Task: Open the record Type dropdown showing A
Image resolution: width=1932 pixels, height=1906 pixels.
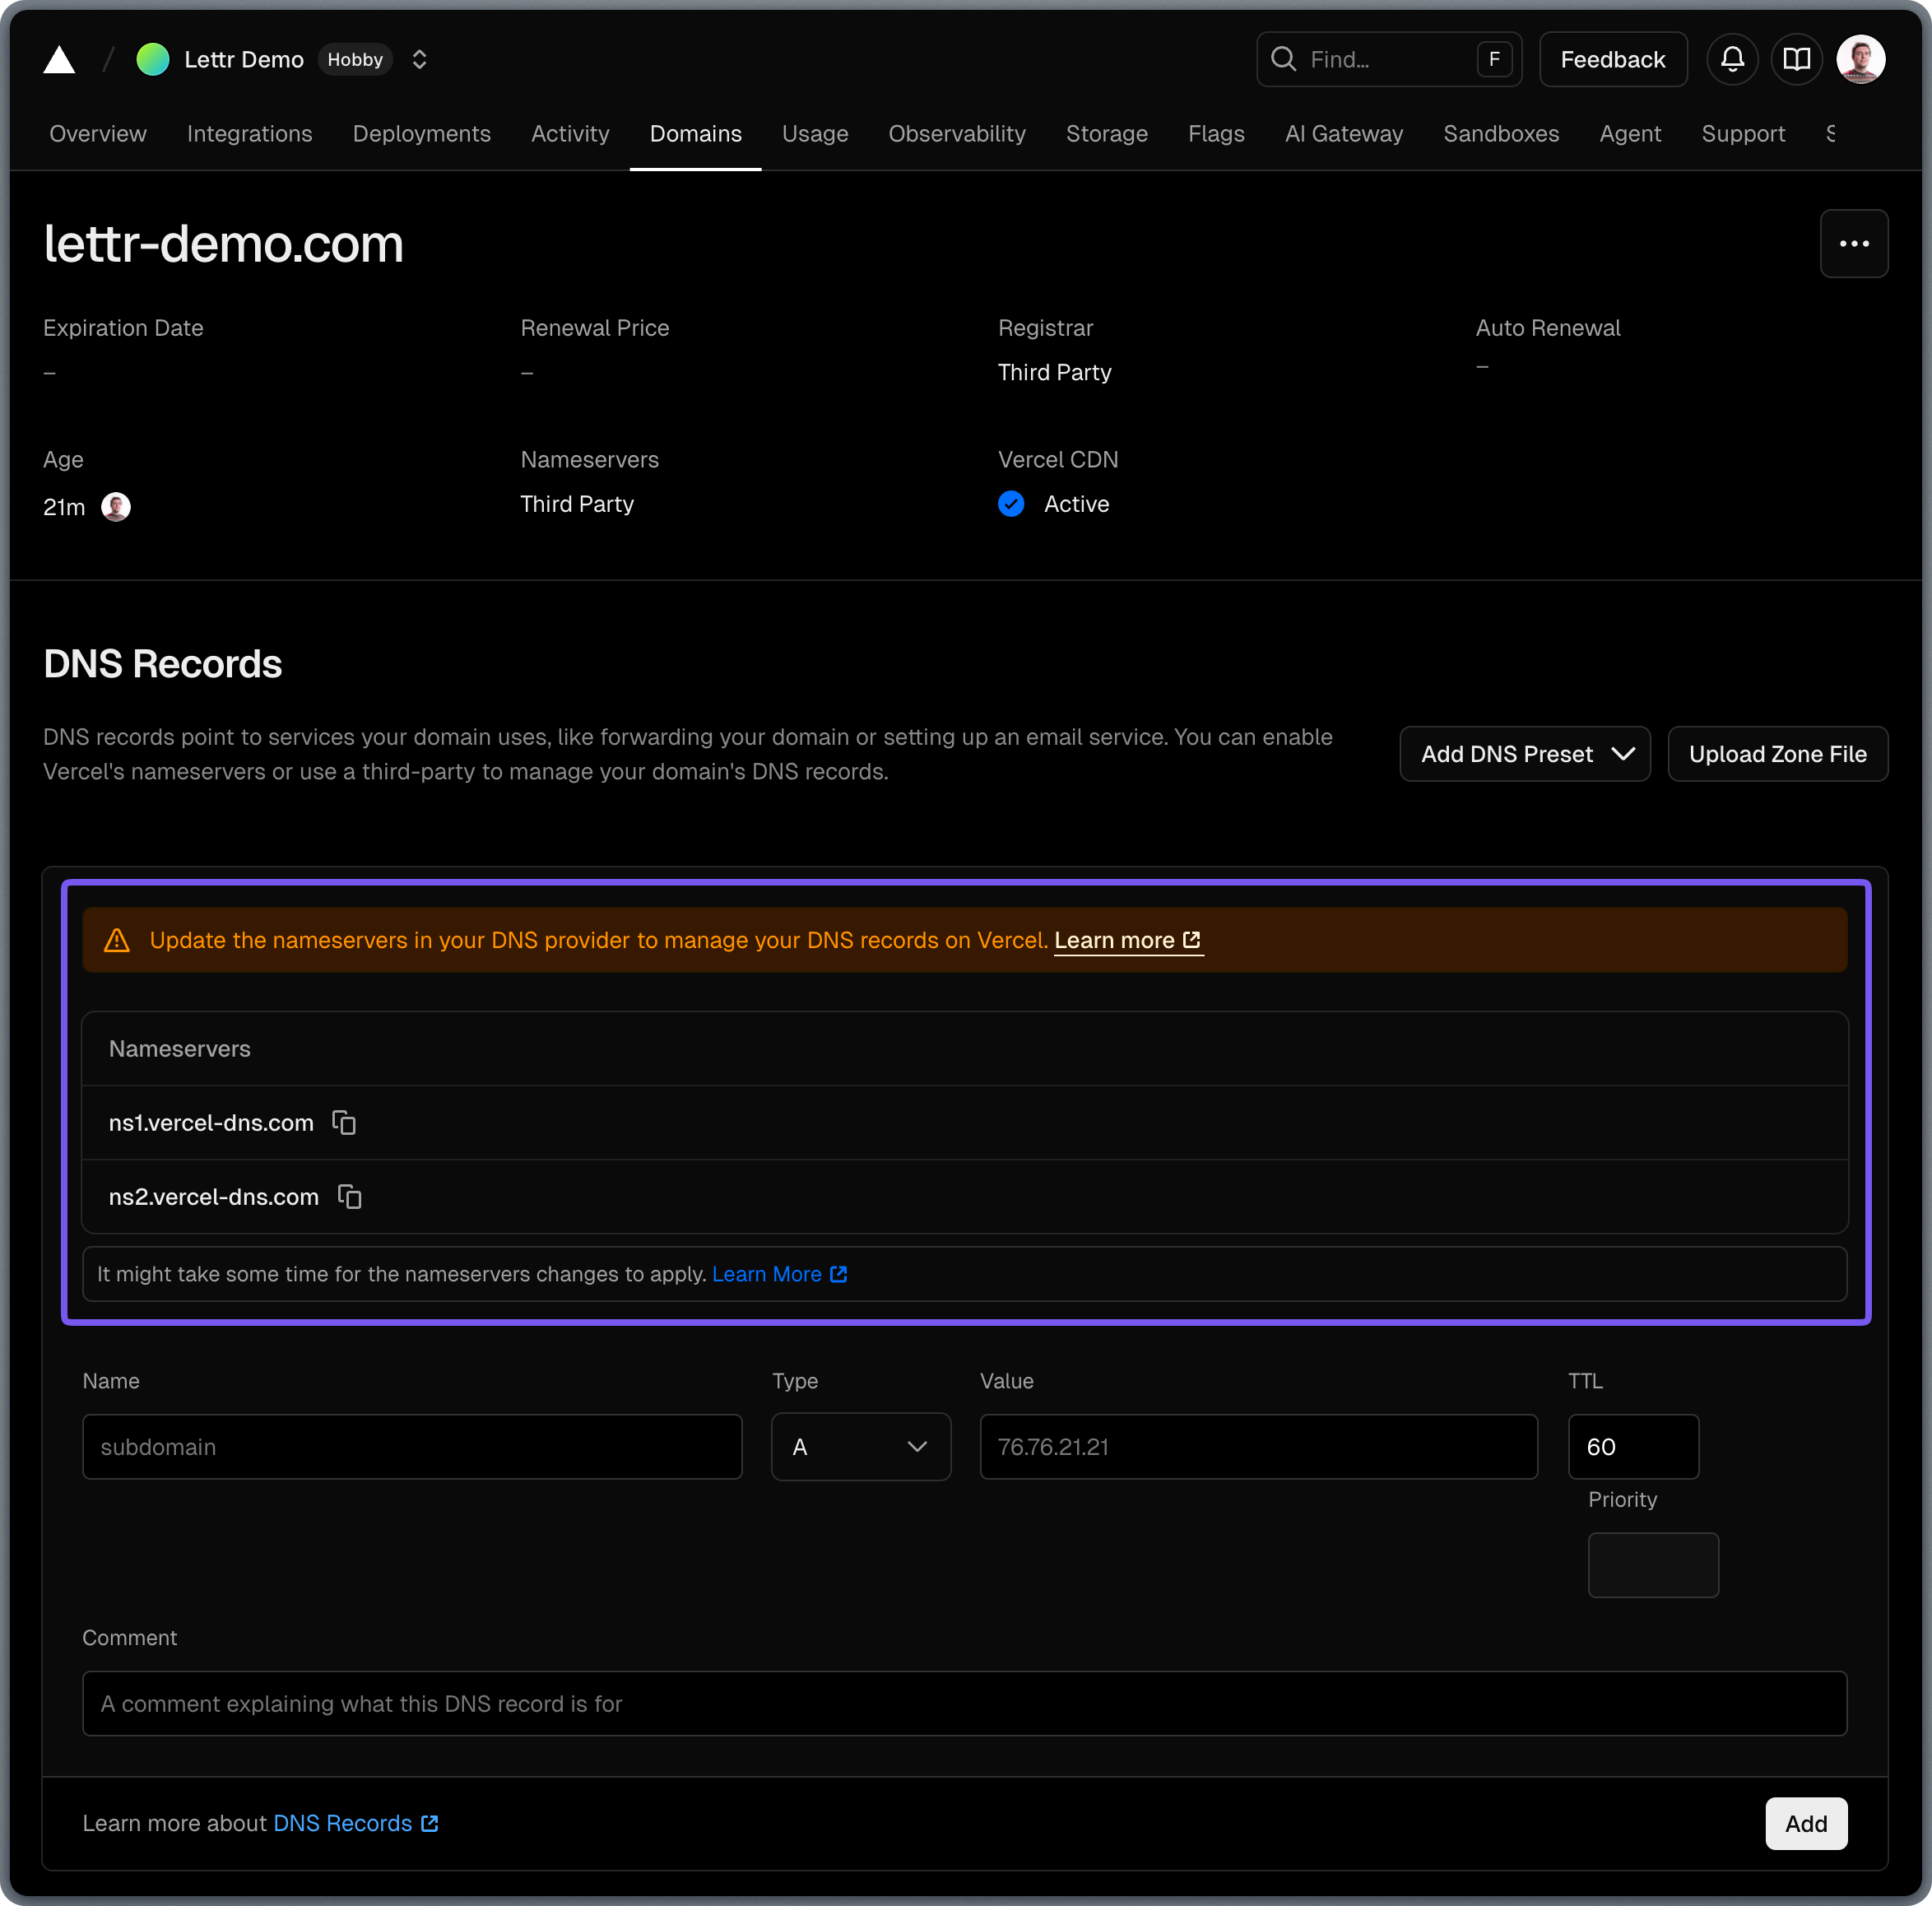Action: coord(861,1447)
